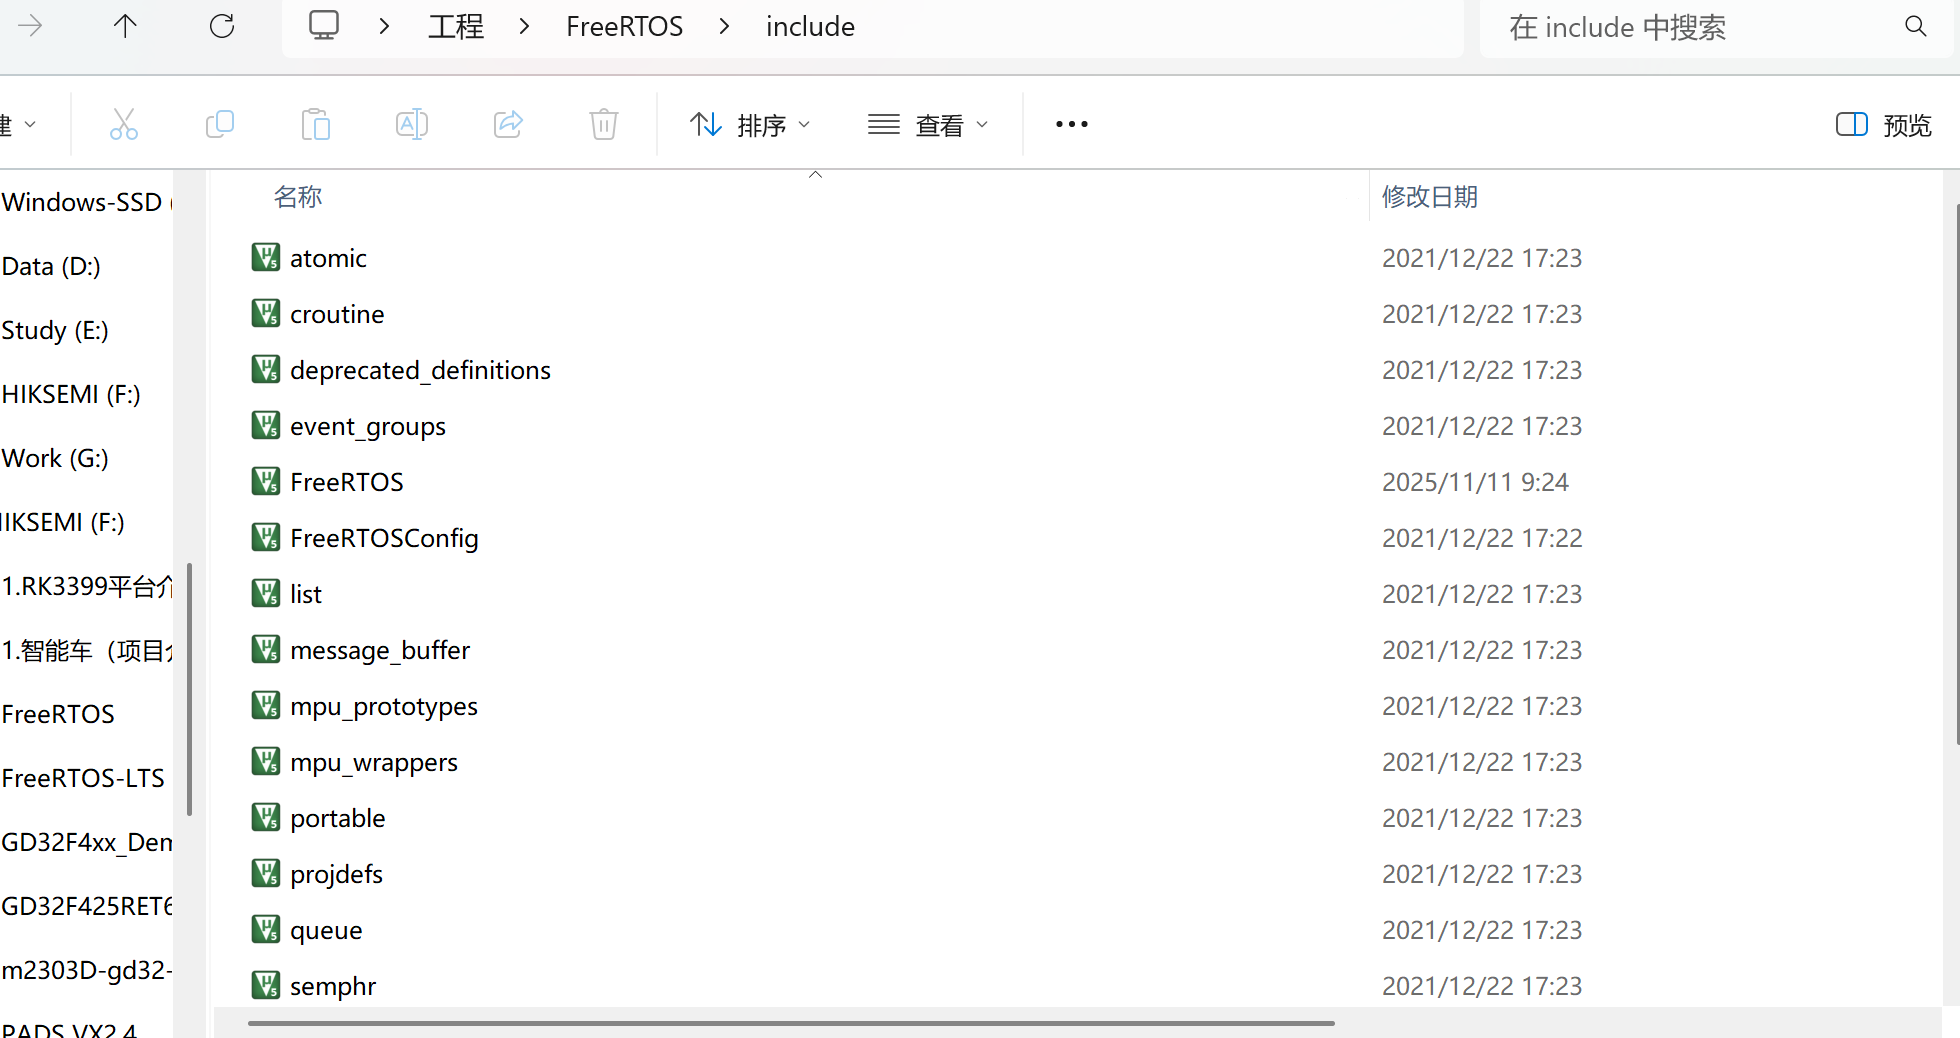The height and width of the screenshot is (1038, 1960).
Task: Click FreeRTOS in the address breadcrumb
Action: 624,26
